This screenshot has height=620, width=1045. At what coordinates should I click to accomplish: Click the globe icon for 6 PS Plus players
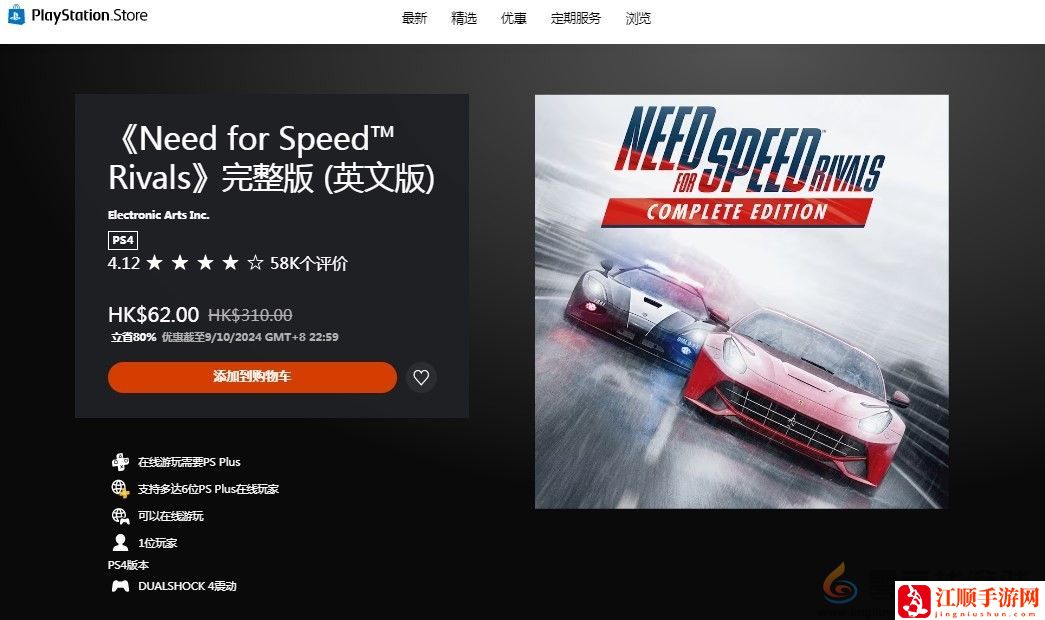120,489
